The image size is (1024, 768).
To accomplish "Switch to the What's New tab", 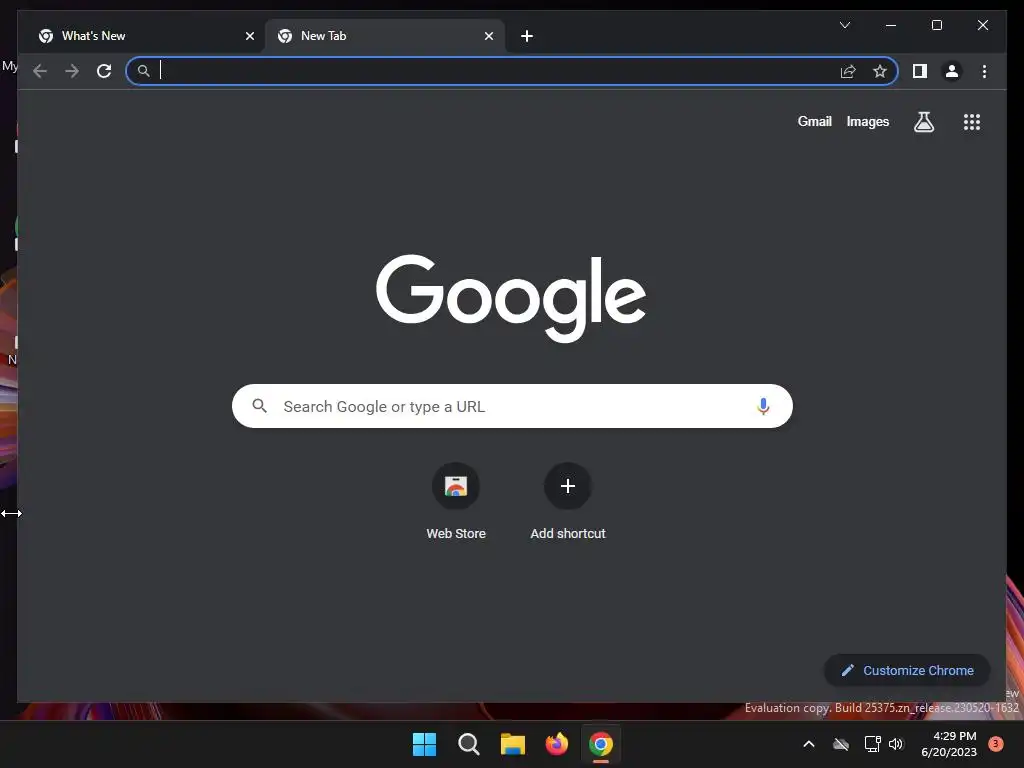I will pyautogui.click(x=144, y=36).
